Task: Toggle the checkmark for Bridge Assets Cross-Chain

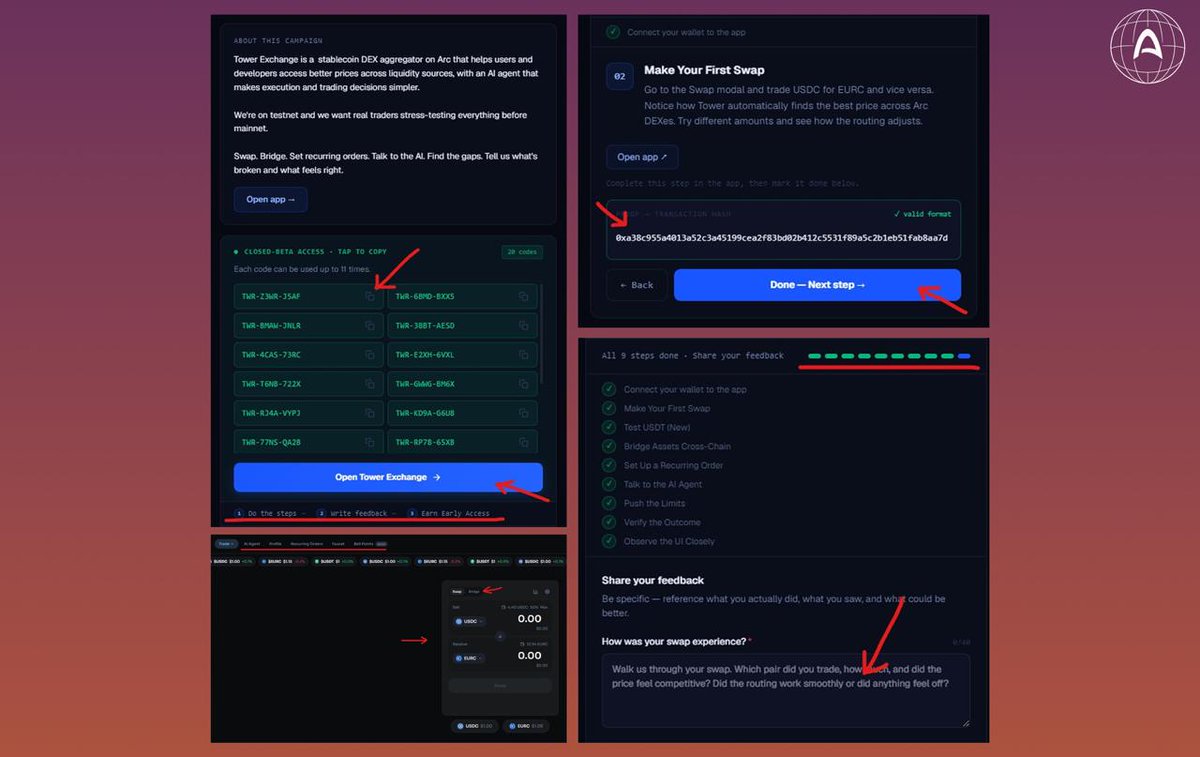Action: coord(609,446)
